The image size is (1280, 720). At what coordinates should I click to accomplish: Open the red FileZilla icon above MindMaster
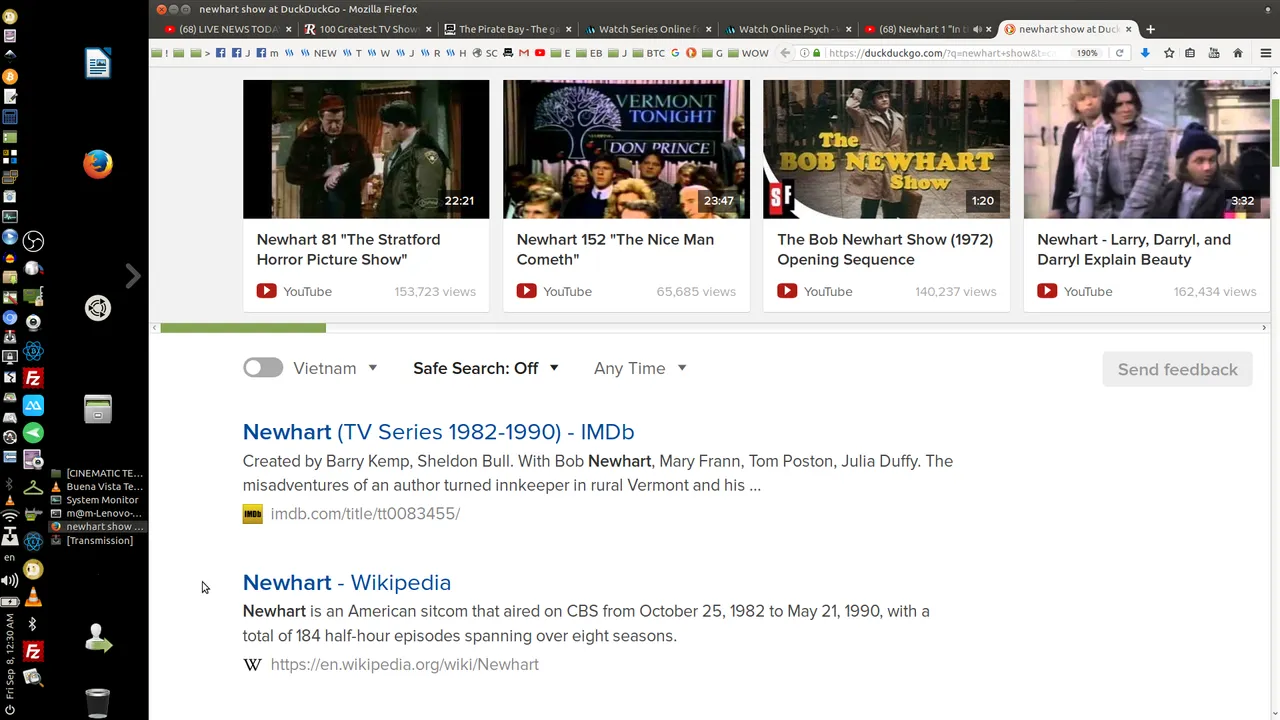click(x=33, y=378)
